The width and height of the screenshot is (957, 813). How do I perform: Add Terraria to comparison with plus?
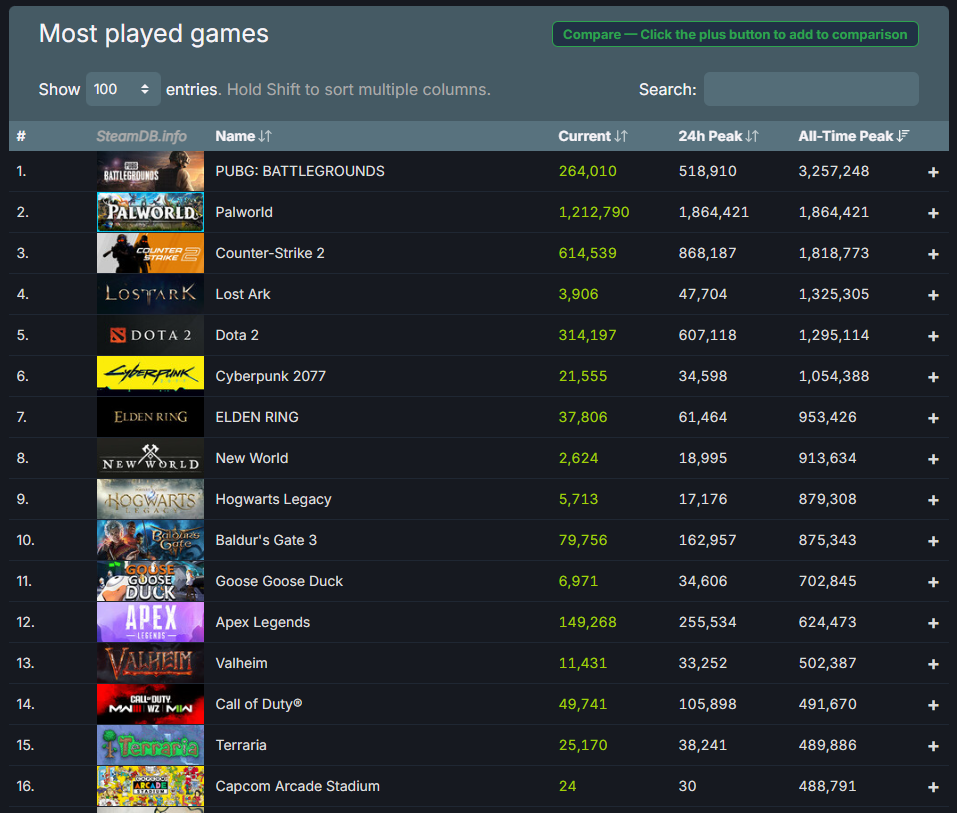point(933,746)
